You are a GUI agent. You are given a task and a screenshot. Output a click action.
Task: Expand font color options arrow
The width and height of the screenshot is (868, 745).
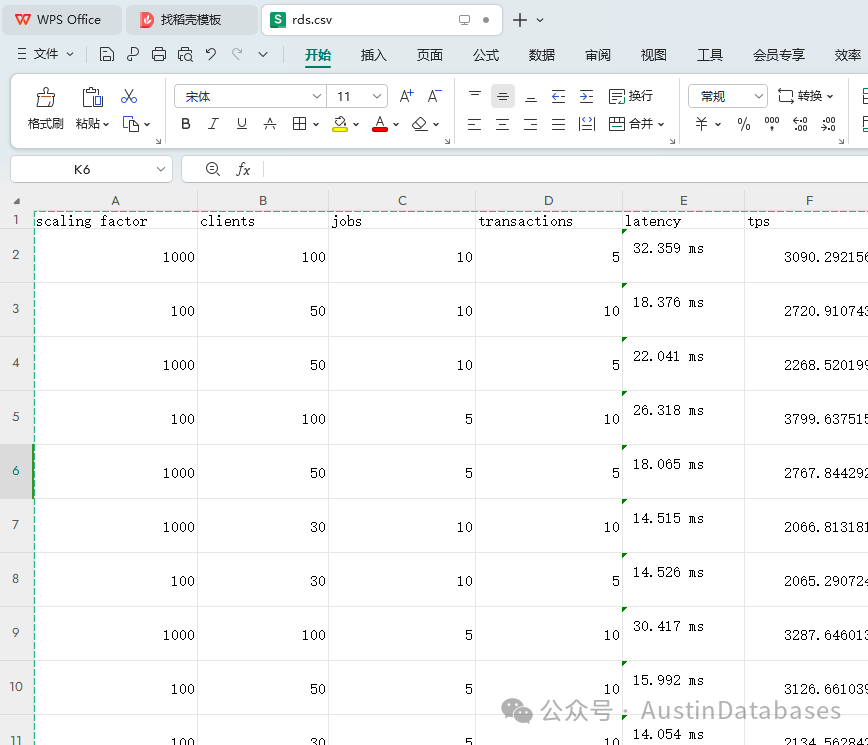396,125
